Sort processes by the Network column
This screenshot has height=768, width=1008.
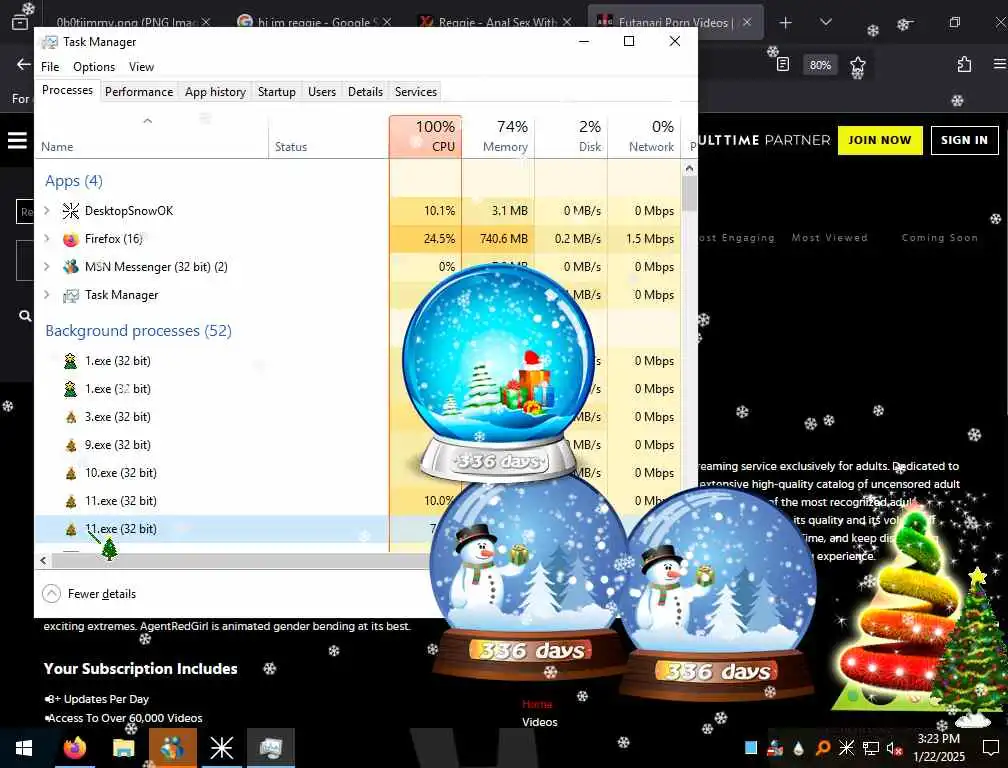644,136
